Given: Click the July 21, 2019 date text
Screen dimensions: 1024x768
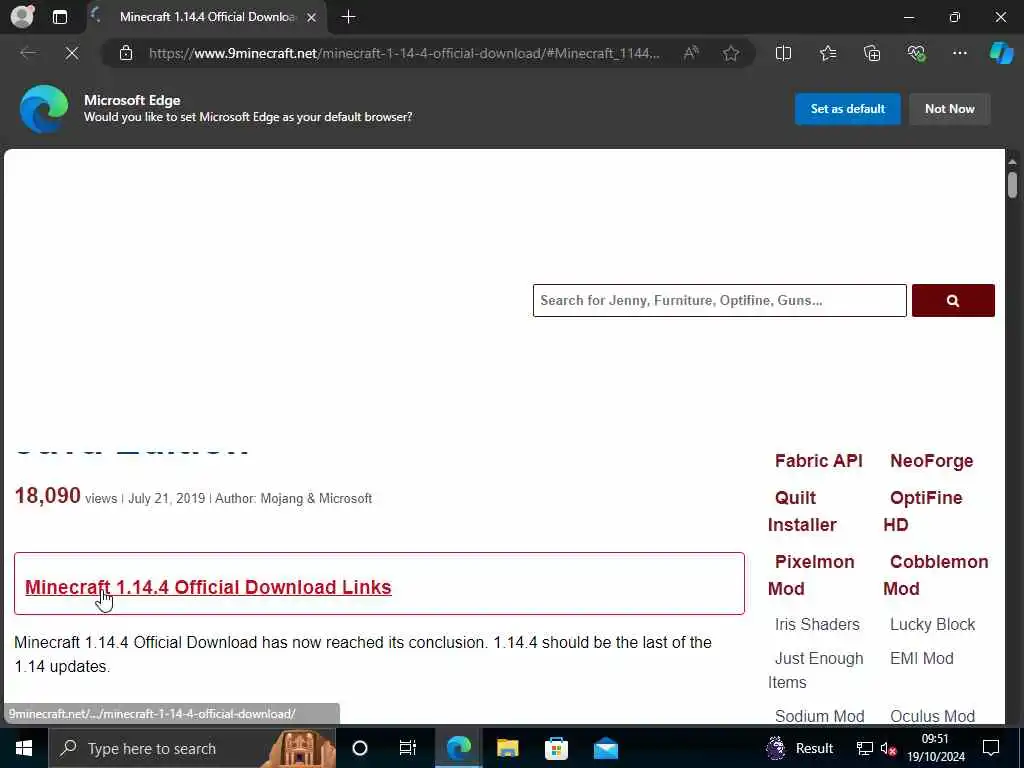Looking at the screenshot, I should 167,498.
